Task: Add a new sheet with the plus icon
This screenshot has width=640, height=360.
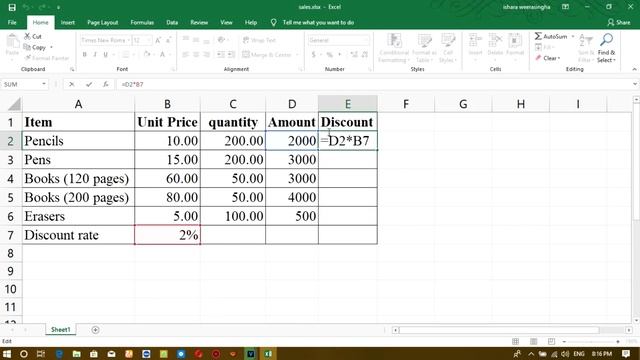Action: click(x=96, y=330)
